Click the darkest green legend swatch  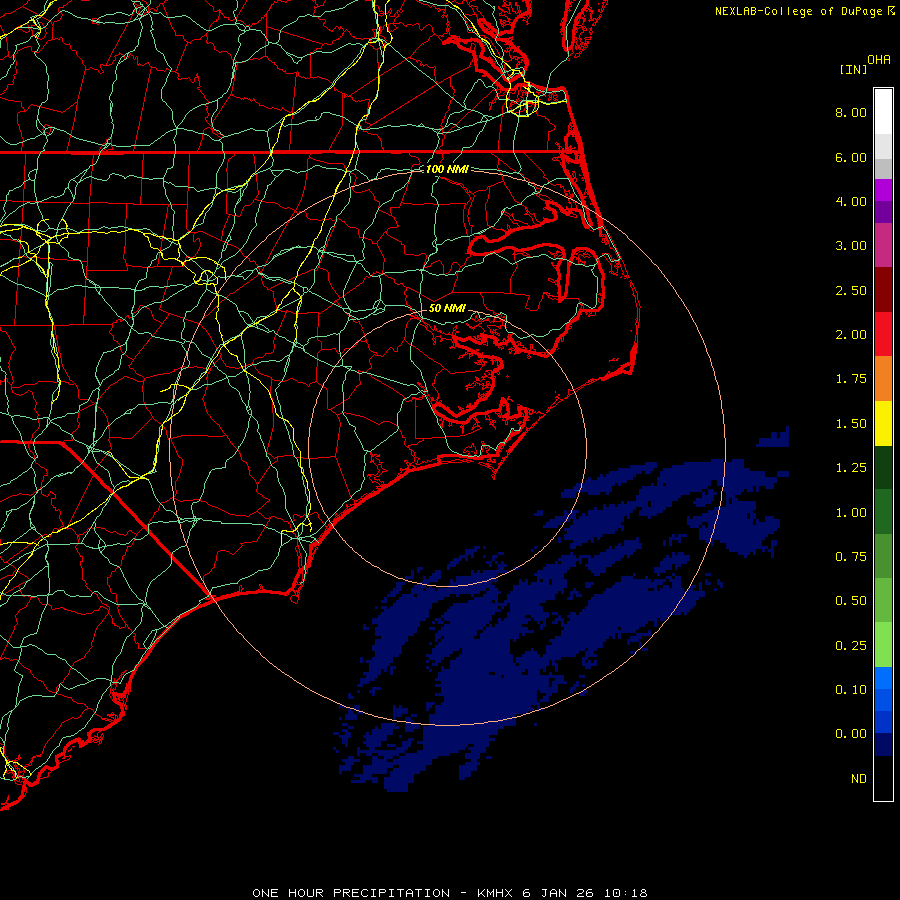coord(883,468)
